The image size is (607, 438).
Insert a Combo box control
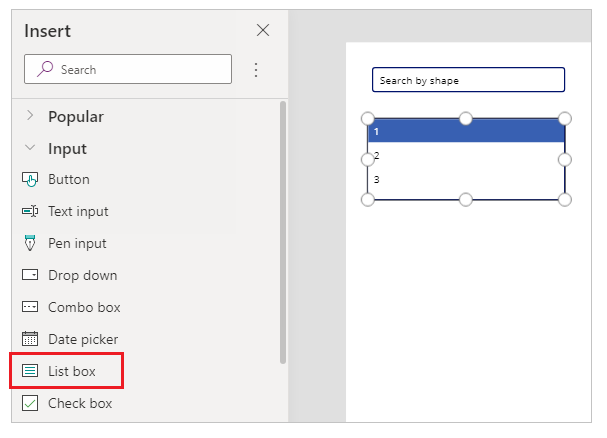[84, 307]
